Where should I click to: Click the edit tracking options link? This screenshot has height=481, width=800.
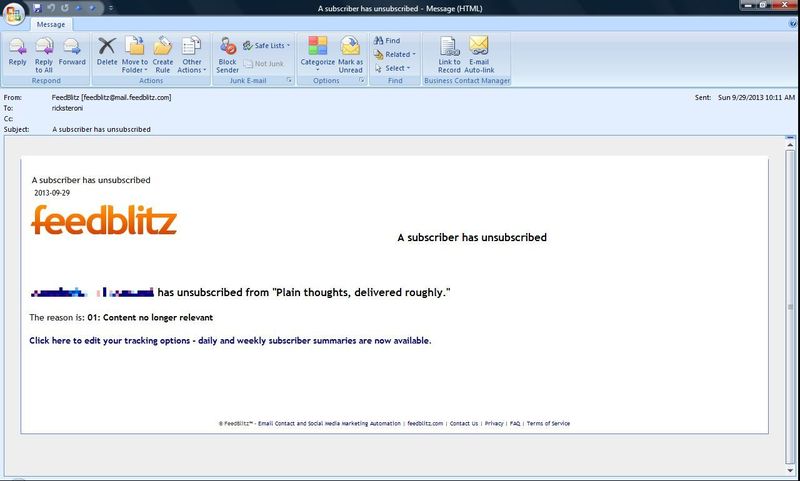(230, 341)
